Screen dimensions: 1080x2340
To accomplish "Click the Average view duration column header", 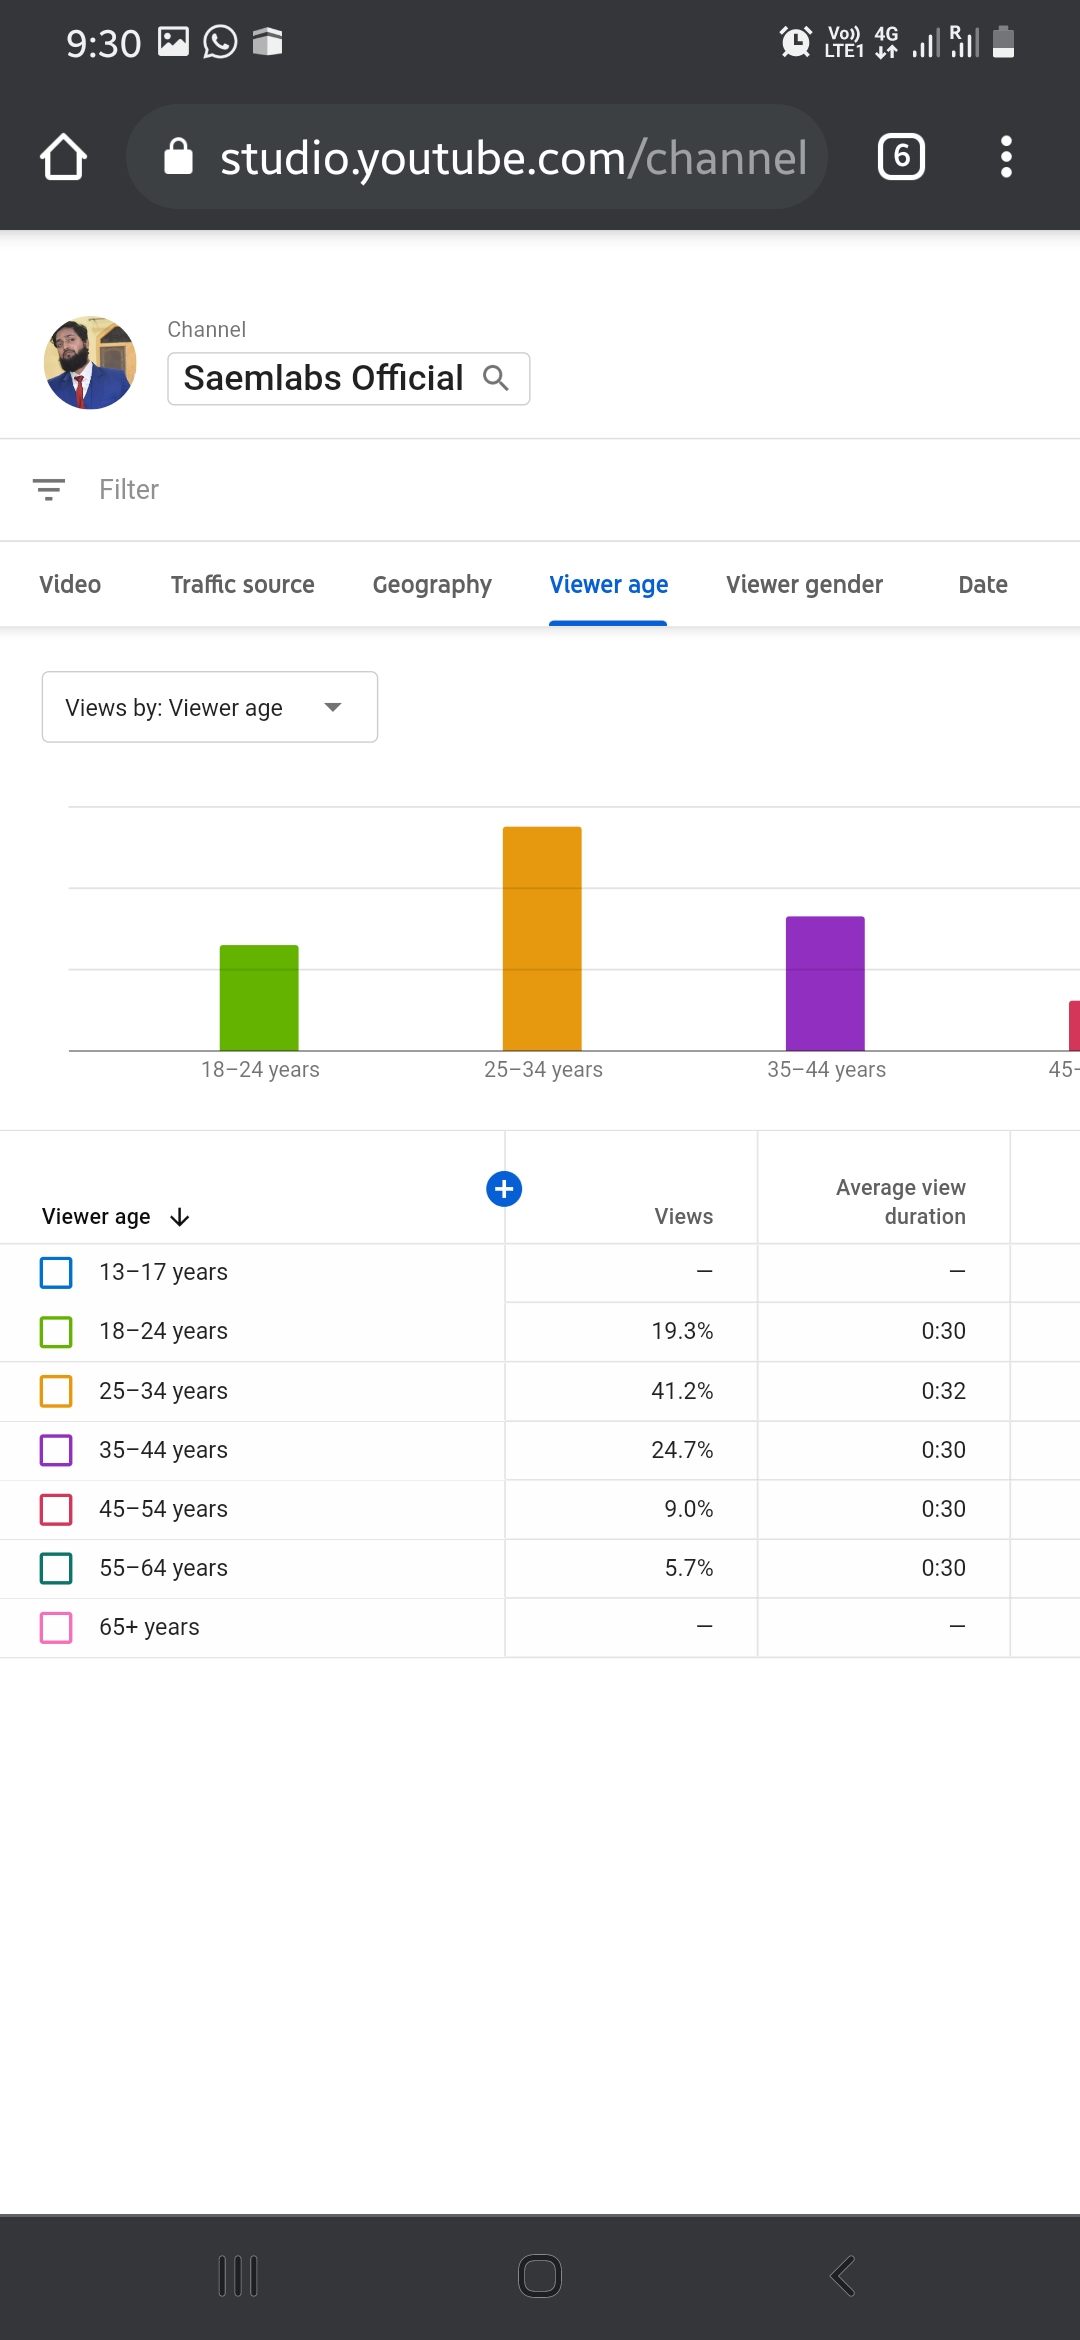I will pos(900,1201).
